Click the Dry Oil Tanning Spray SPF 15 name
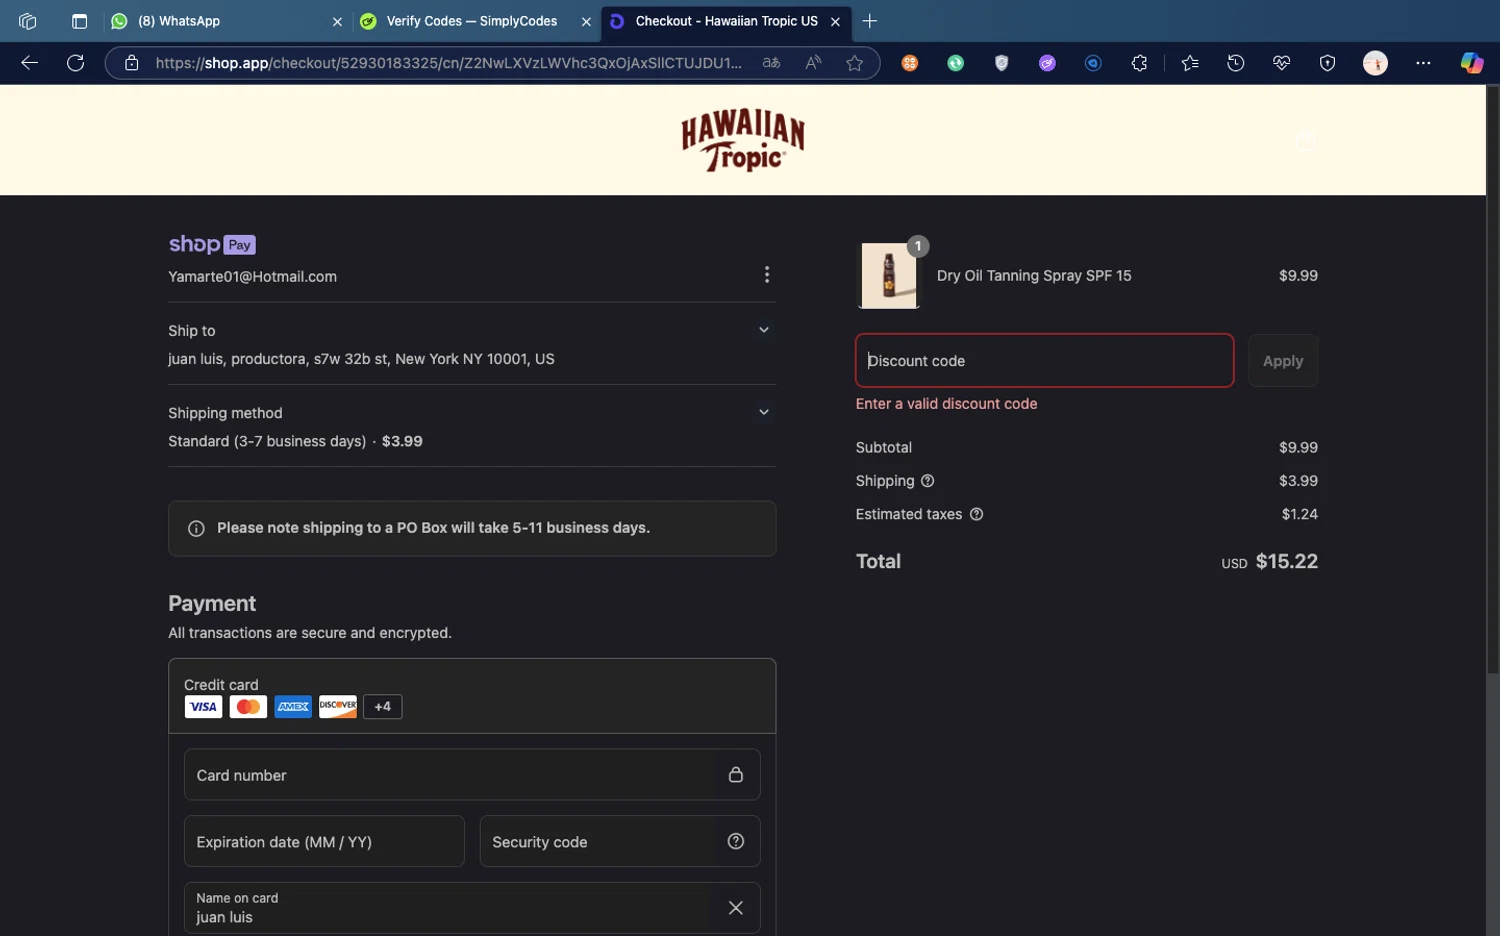The image size is (1500, 936). tap(1034, 276)
